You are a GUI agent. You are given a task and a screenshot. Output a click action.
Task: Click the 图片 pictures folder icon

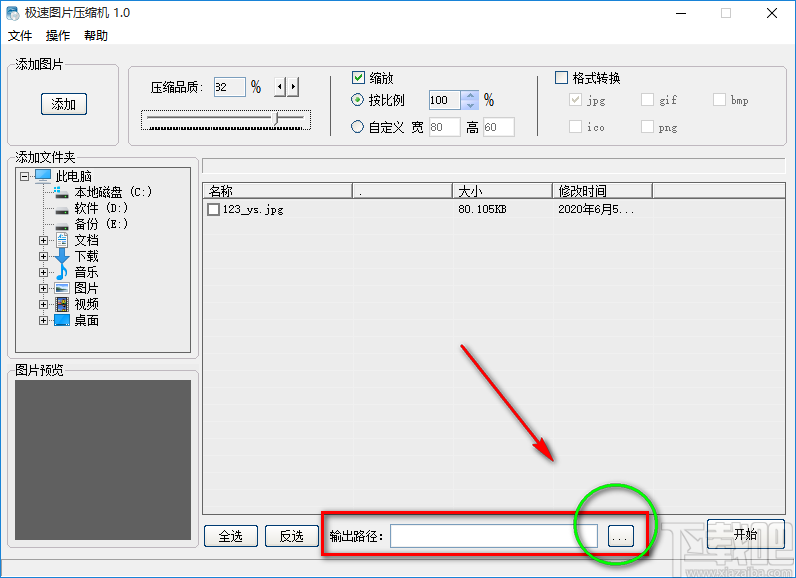click(62, 288)
